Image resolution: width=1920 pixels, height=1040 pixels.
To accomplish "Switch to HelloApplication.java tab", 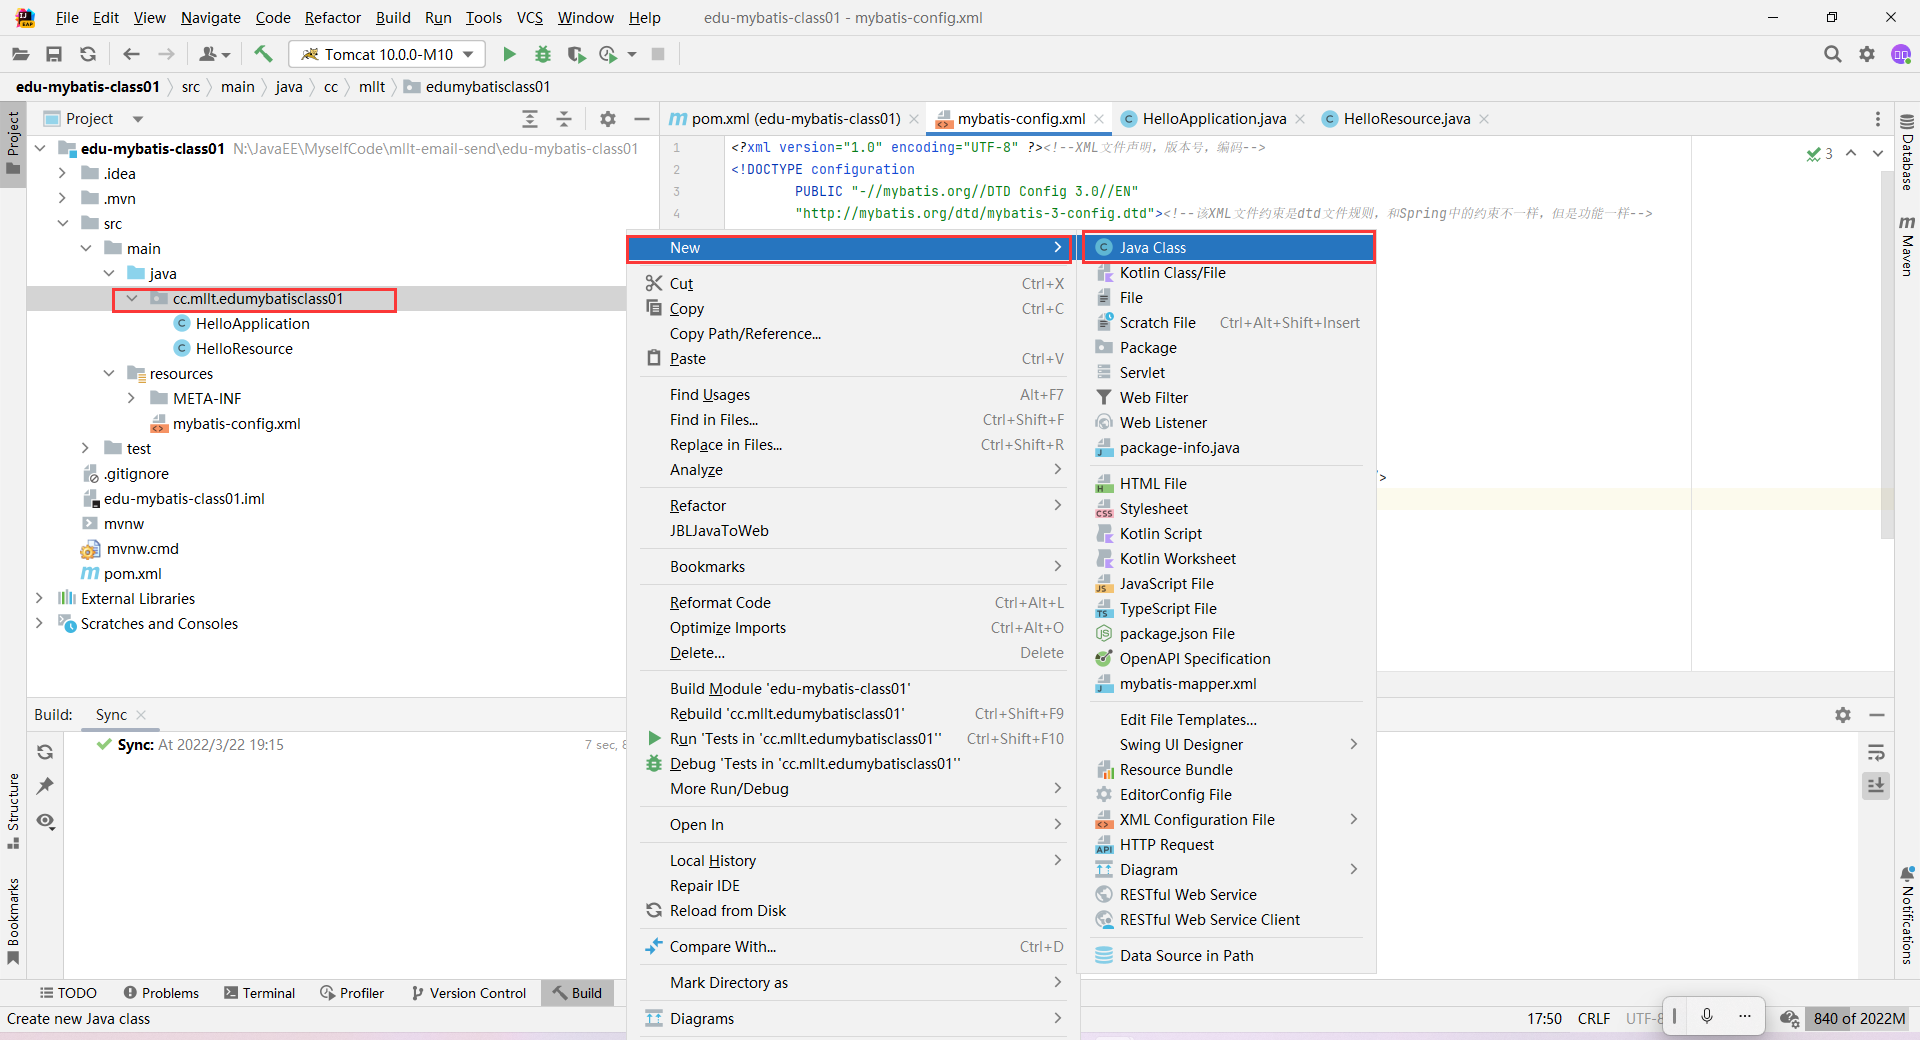I will click(x=1213, y=119).
